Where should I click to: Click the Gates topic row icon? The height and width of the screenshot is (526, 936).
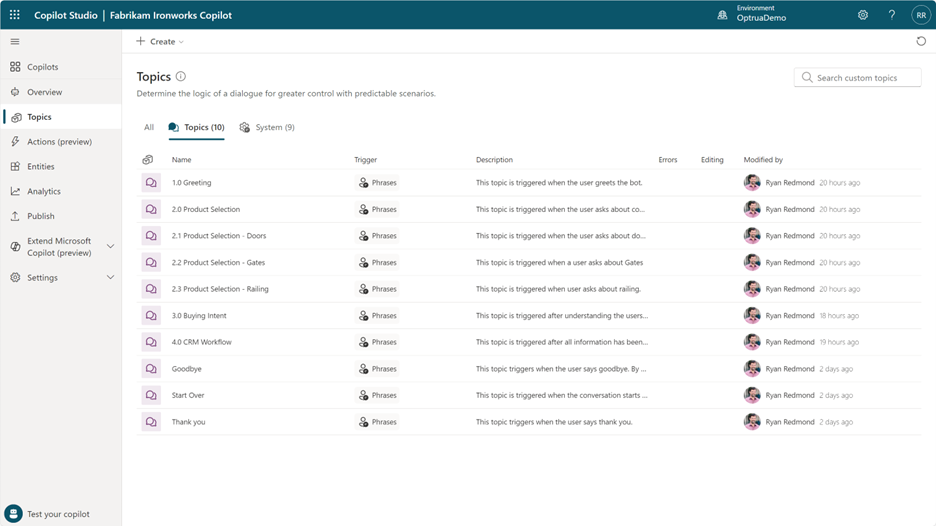pyautogui.click(x=151, y=262)
